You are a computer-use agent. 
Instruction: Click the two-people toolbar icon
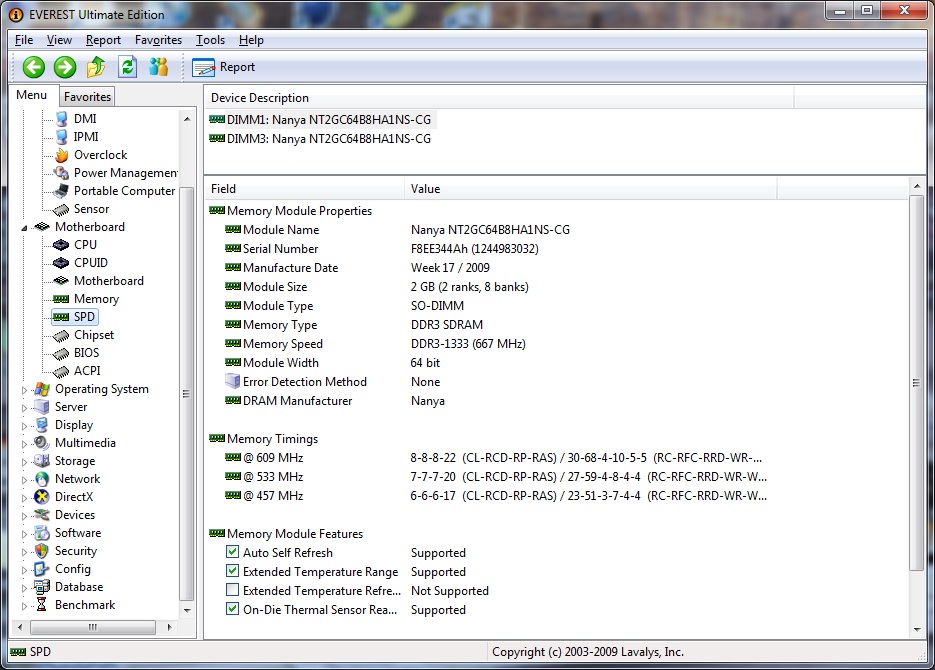coord(159,67)
